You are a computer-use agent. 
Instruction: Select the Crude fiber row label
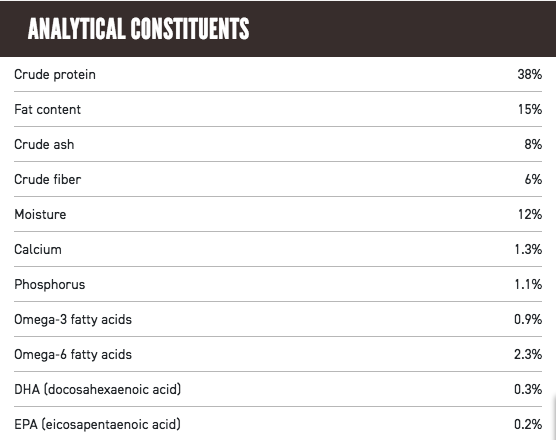[48, 179]
